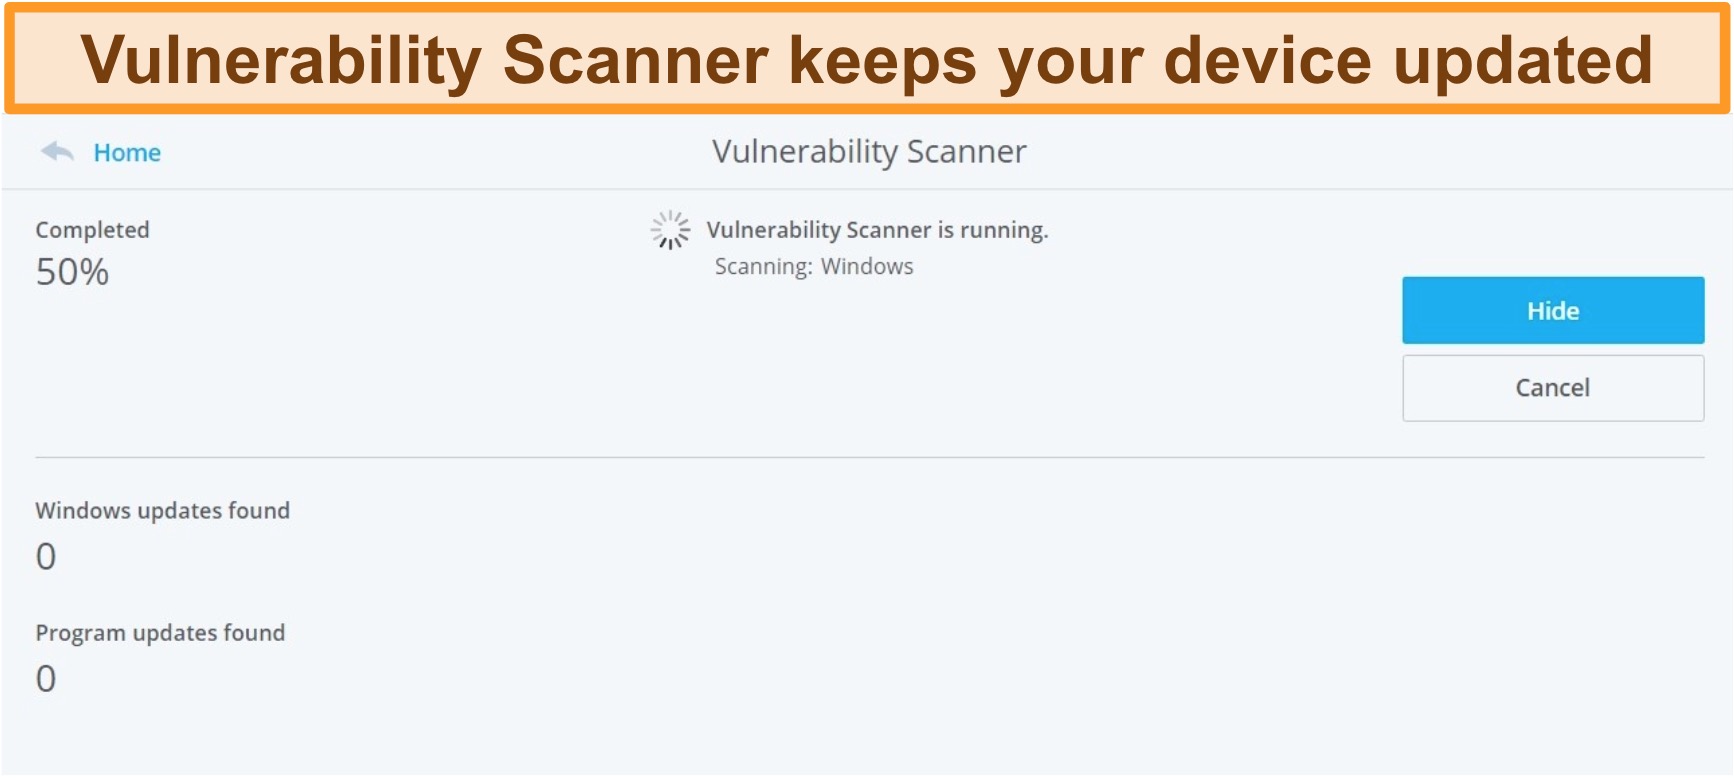Click the Completed label
Viewport: 1734px width, 781px height.
[92, 230]
